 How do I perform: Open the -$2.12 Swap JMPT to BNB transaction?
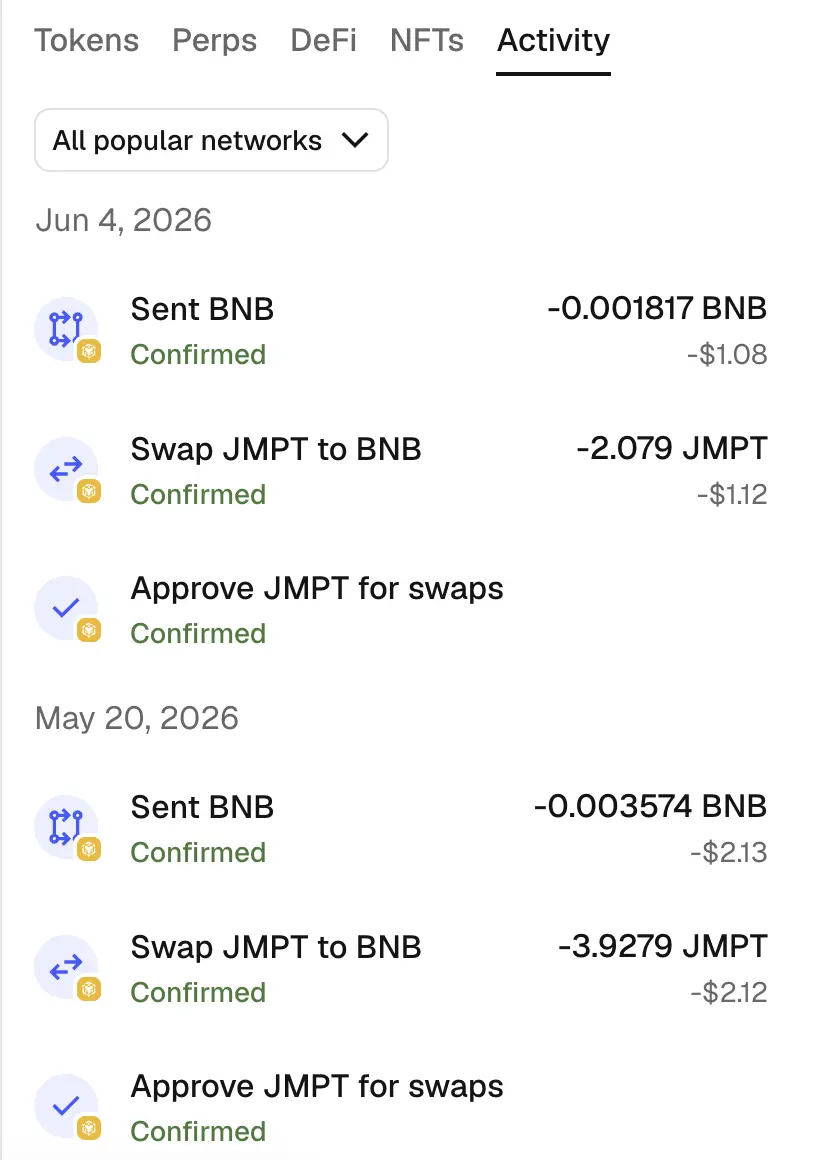pyautogui.click(x=401, y=968)
